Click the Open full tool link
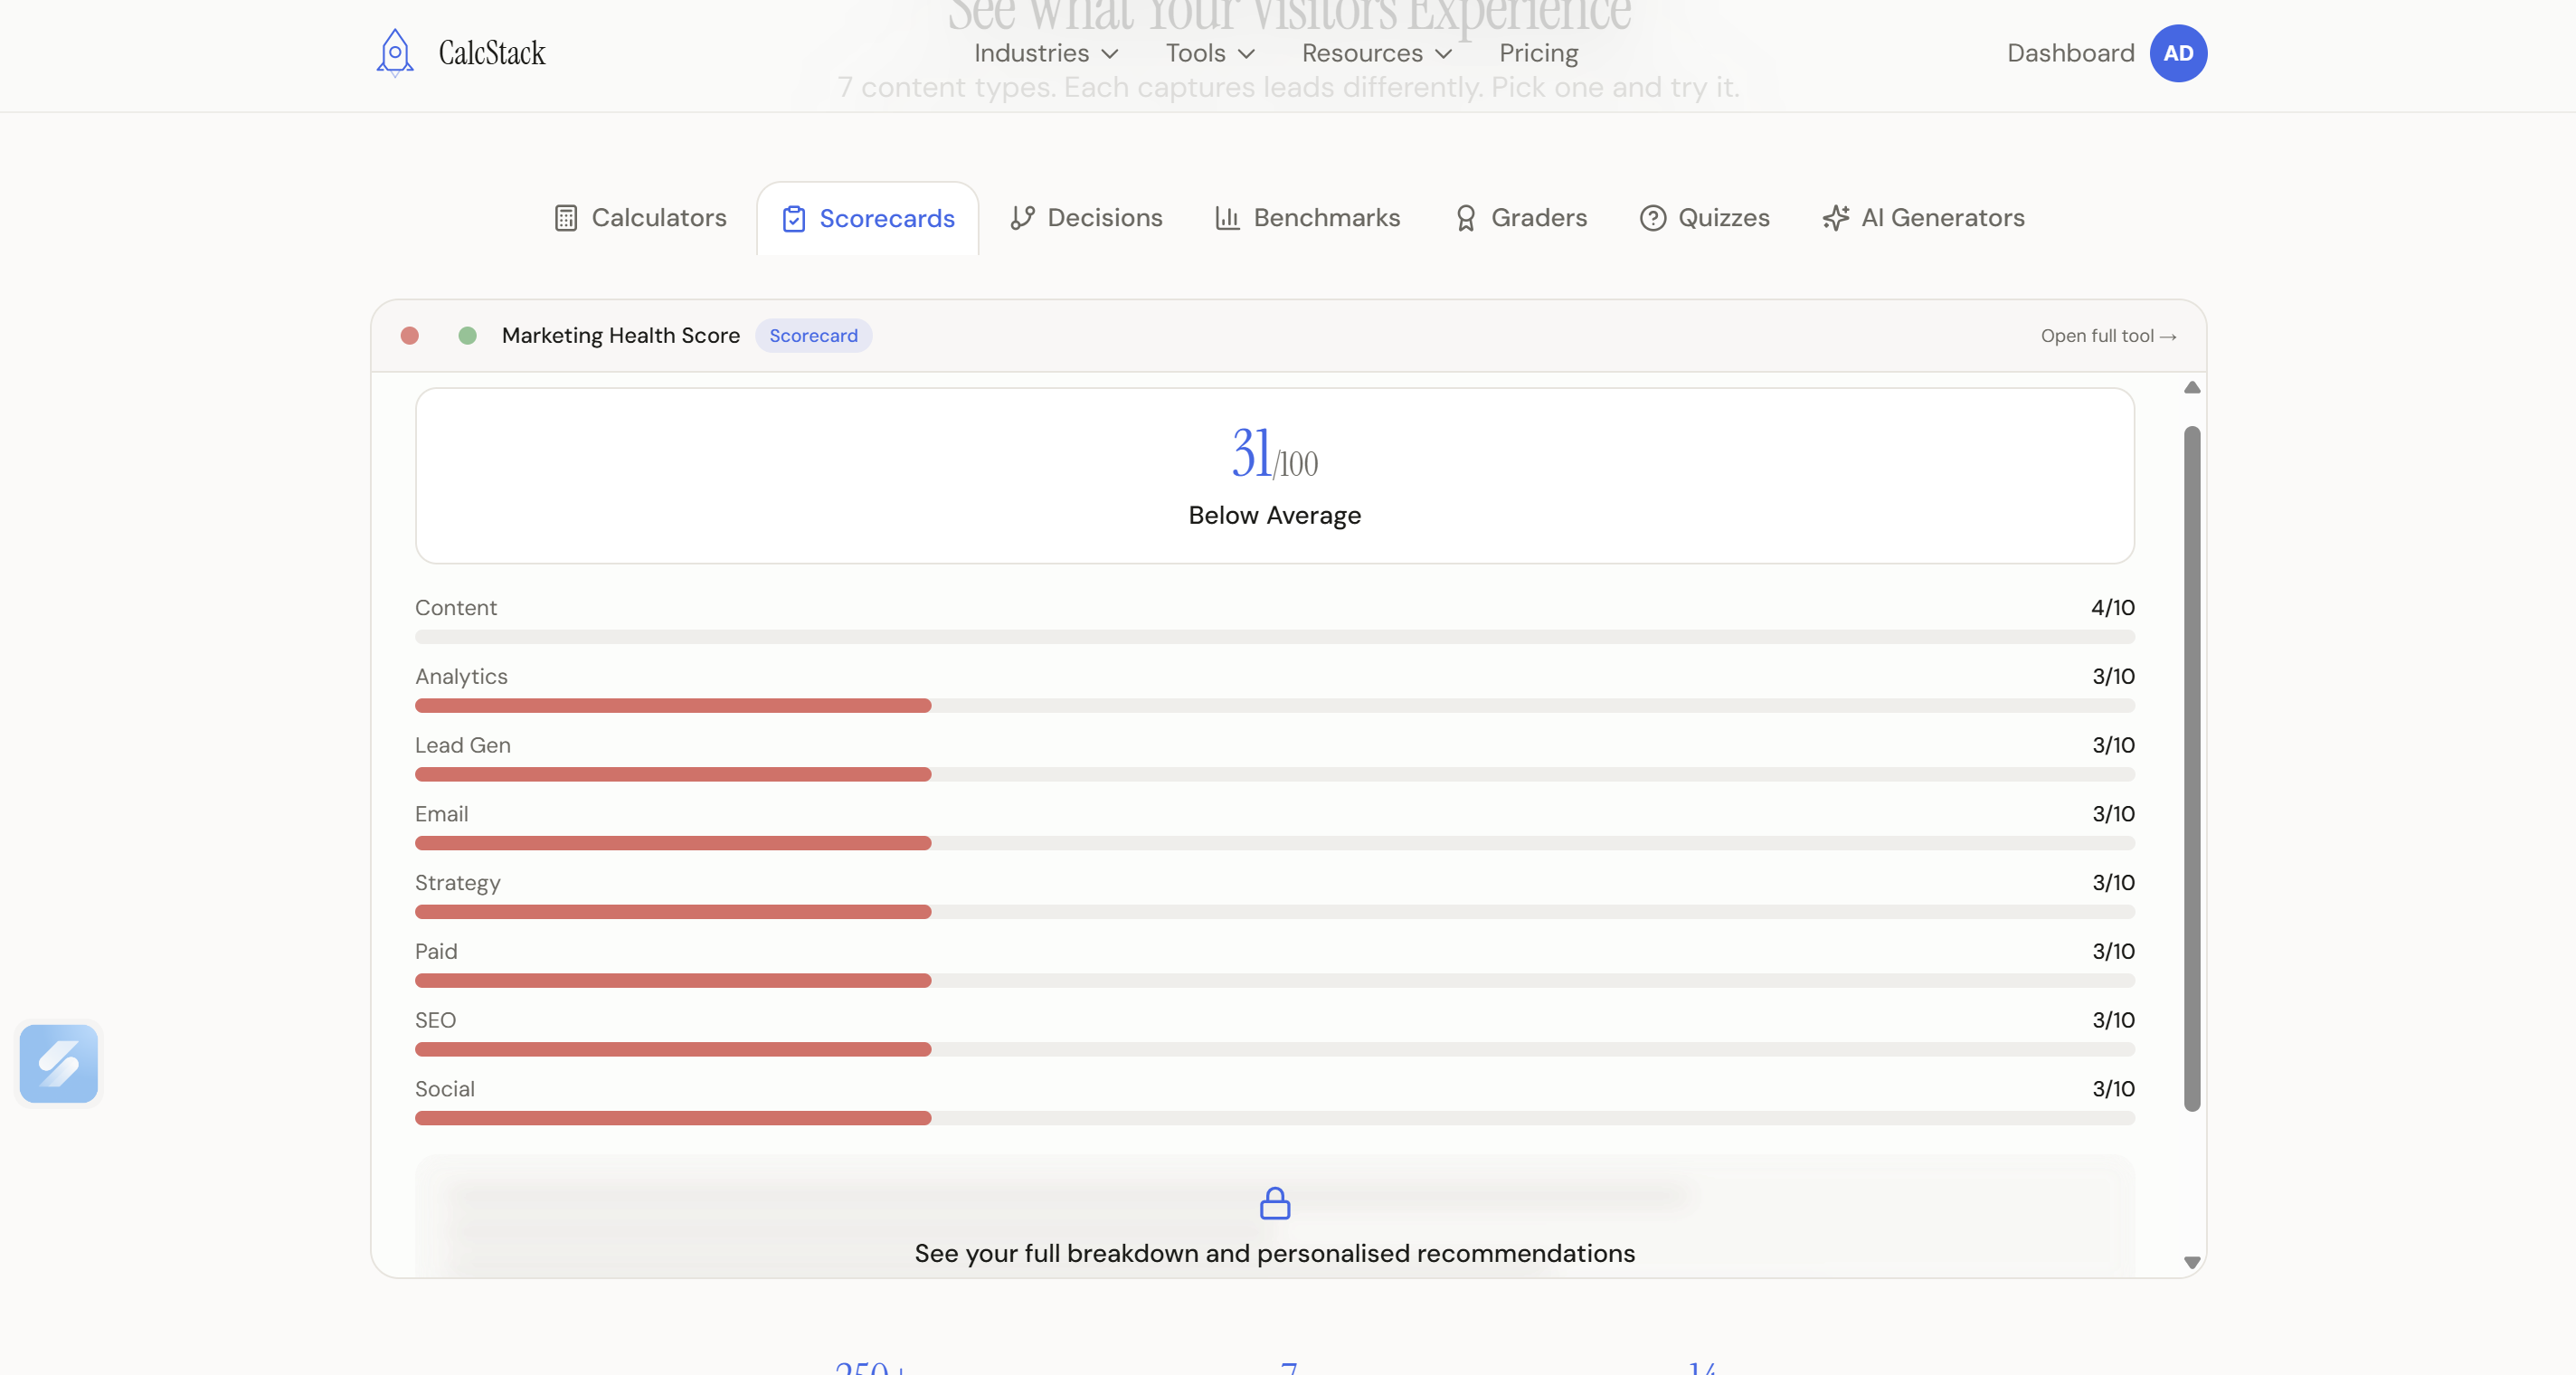Image resolution: width=2576 pixels, height=1375 pixels. (2108, 336)
